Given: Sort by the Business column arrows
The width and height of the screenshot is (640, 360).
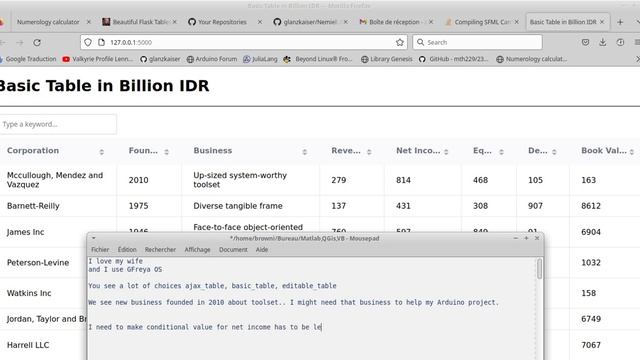Looking at the screenshot, I should tap(304, 152).
